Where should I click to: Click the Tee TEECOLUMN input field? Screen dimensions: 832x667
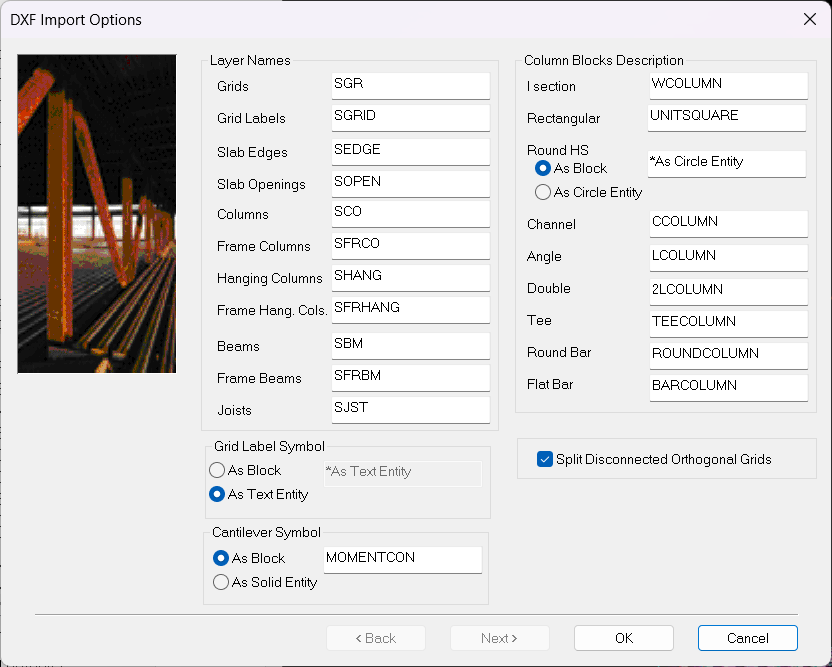point(727,323)
